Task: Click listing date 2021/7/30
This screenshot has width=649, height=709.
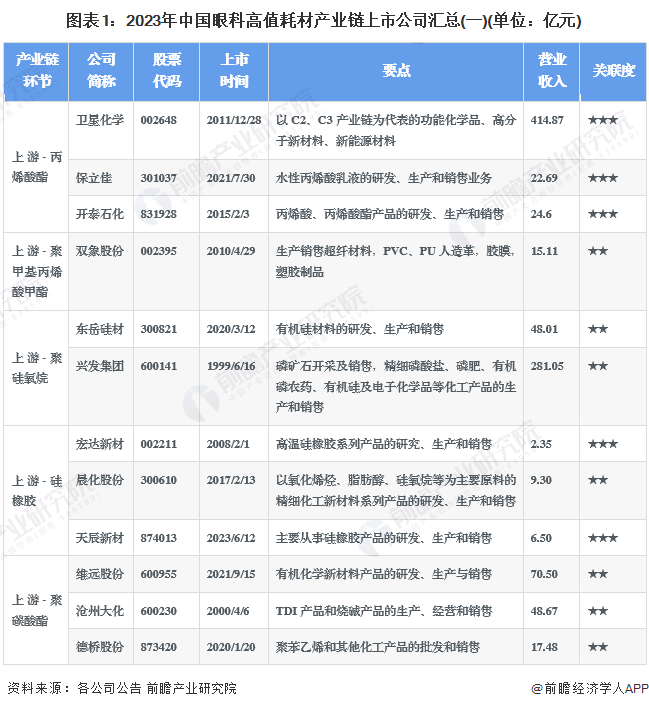Action: click(231, 178)
